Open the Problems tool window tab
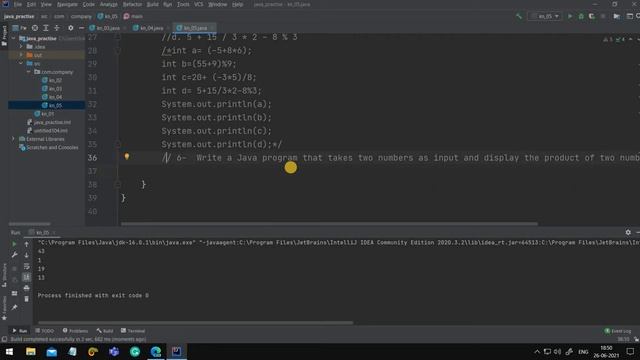The image size is (640, 360). click(x=76, y=331)
